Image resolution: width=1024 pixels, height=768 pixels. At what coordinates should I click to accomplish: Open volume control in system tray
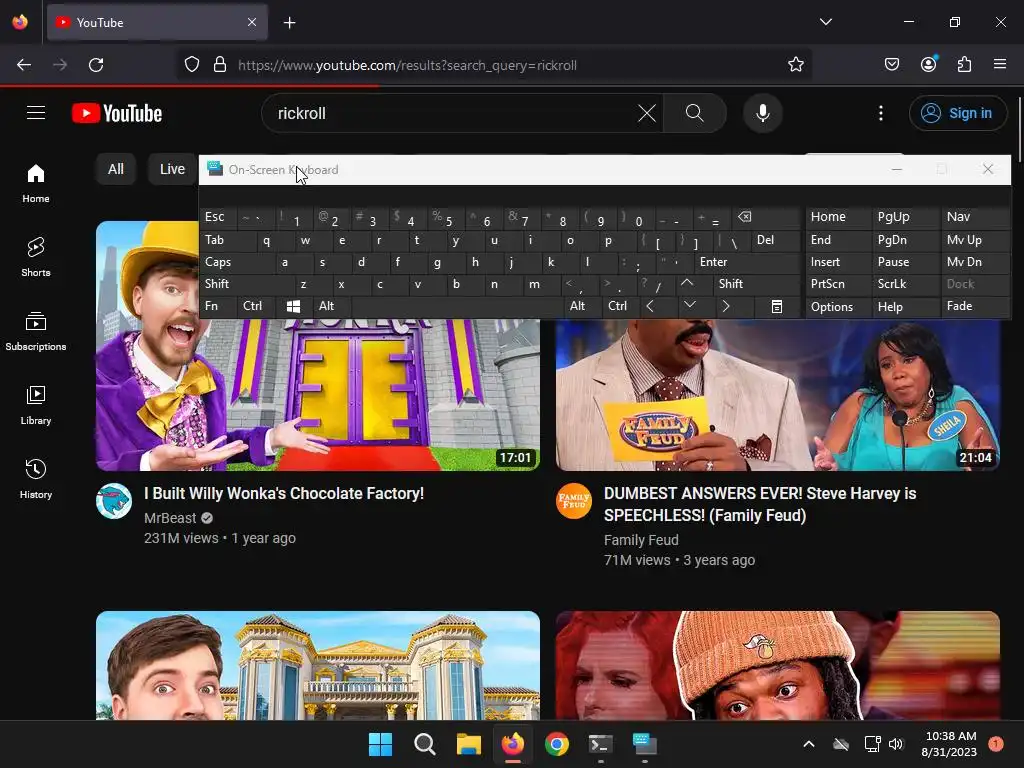[x=896, y=744]
